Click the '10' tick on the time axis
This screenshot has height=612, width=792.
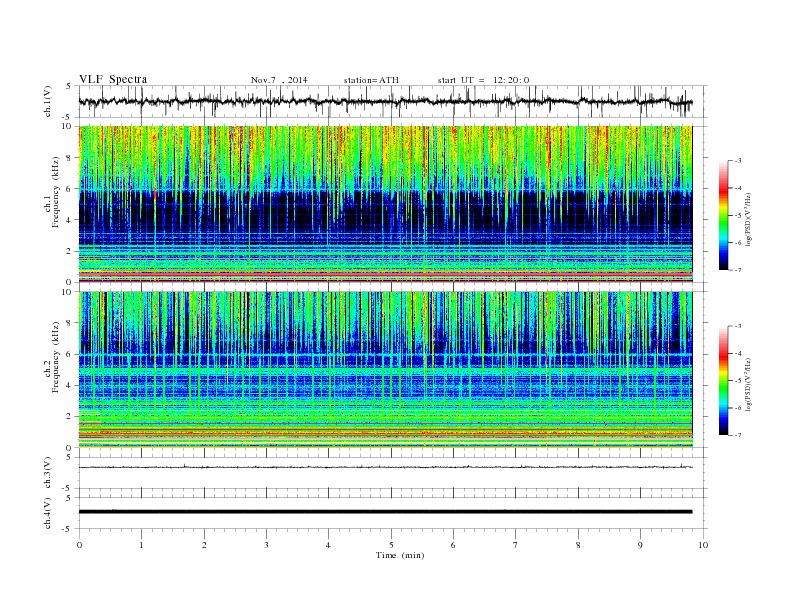[703, 545]
